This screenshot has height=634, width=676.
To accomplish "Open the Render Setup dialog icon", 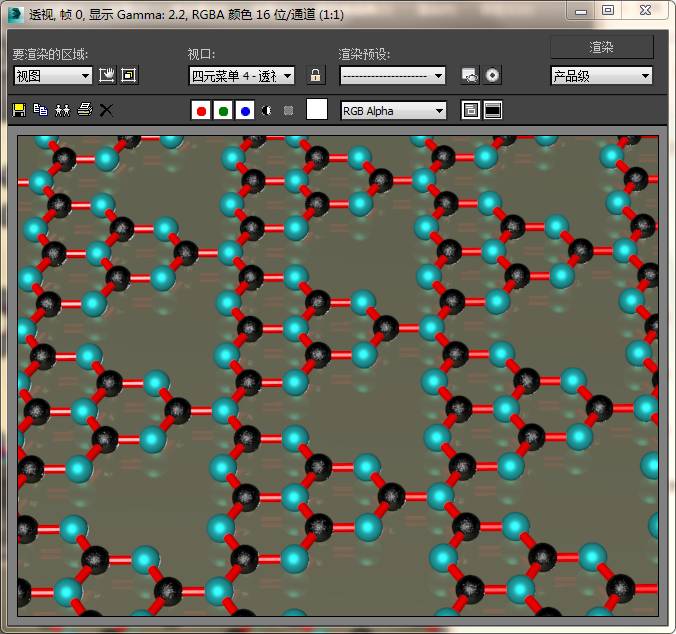I will [x=470, y=75].
